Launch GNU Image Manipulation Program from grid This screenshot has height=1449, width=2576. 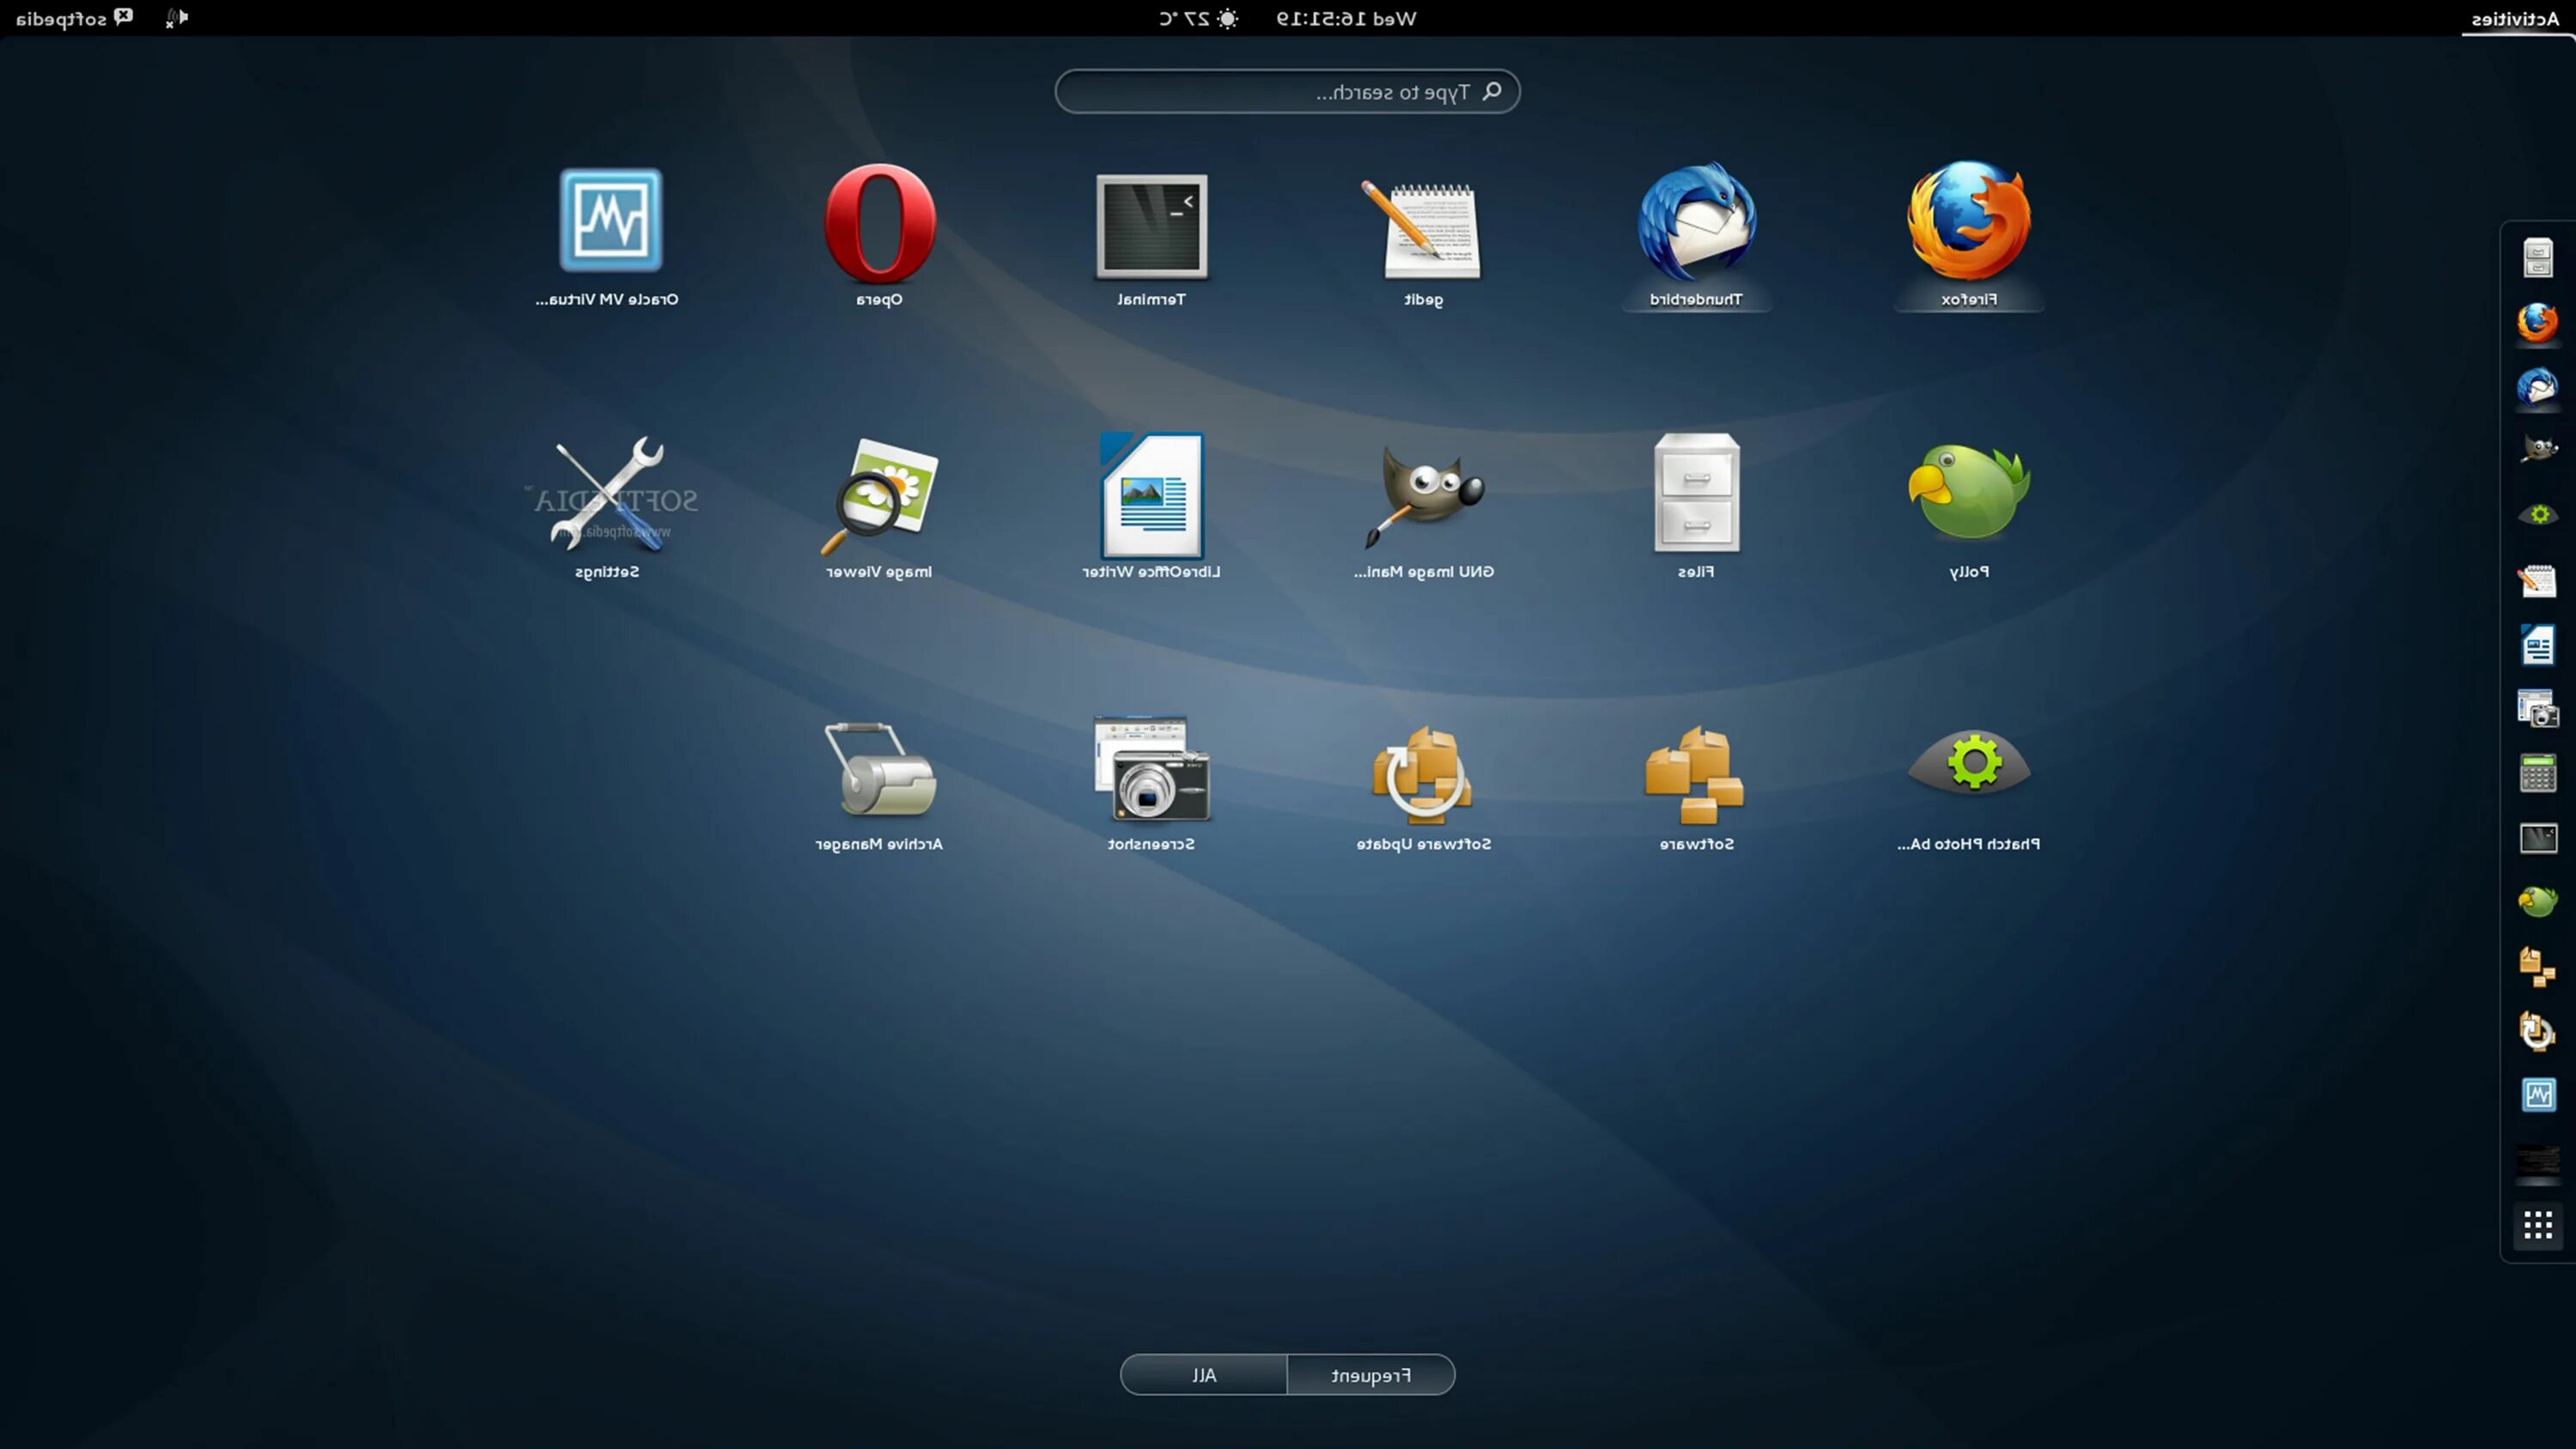(1423, 508)
